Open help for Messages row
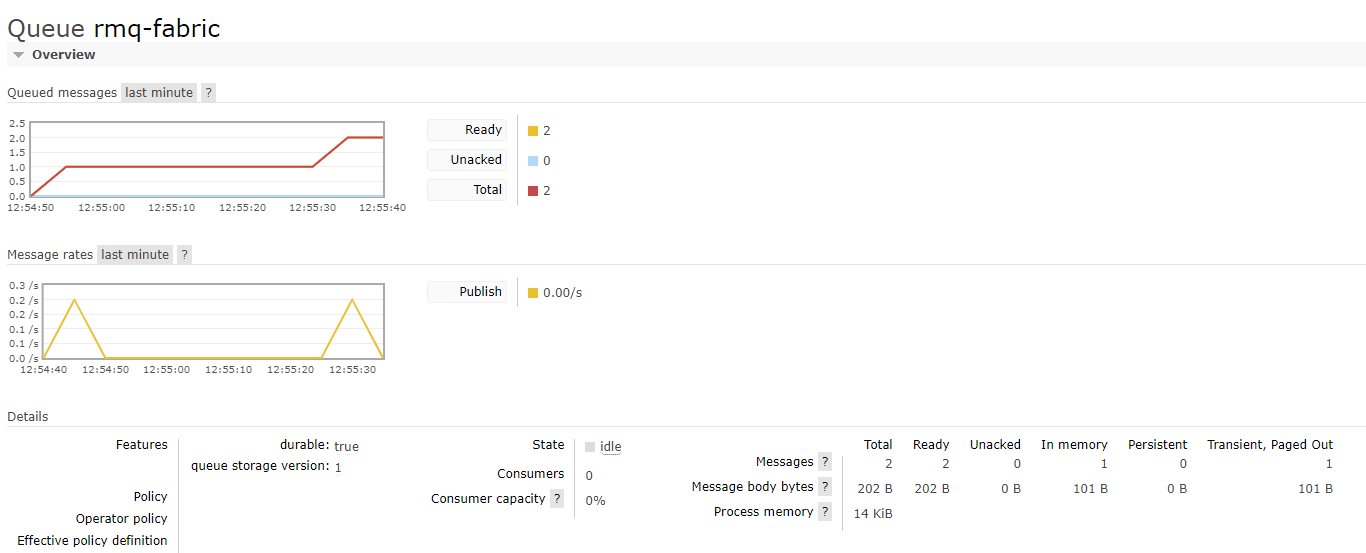The width and height of the screenshot is (1366, 553). 824,461
